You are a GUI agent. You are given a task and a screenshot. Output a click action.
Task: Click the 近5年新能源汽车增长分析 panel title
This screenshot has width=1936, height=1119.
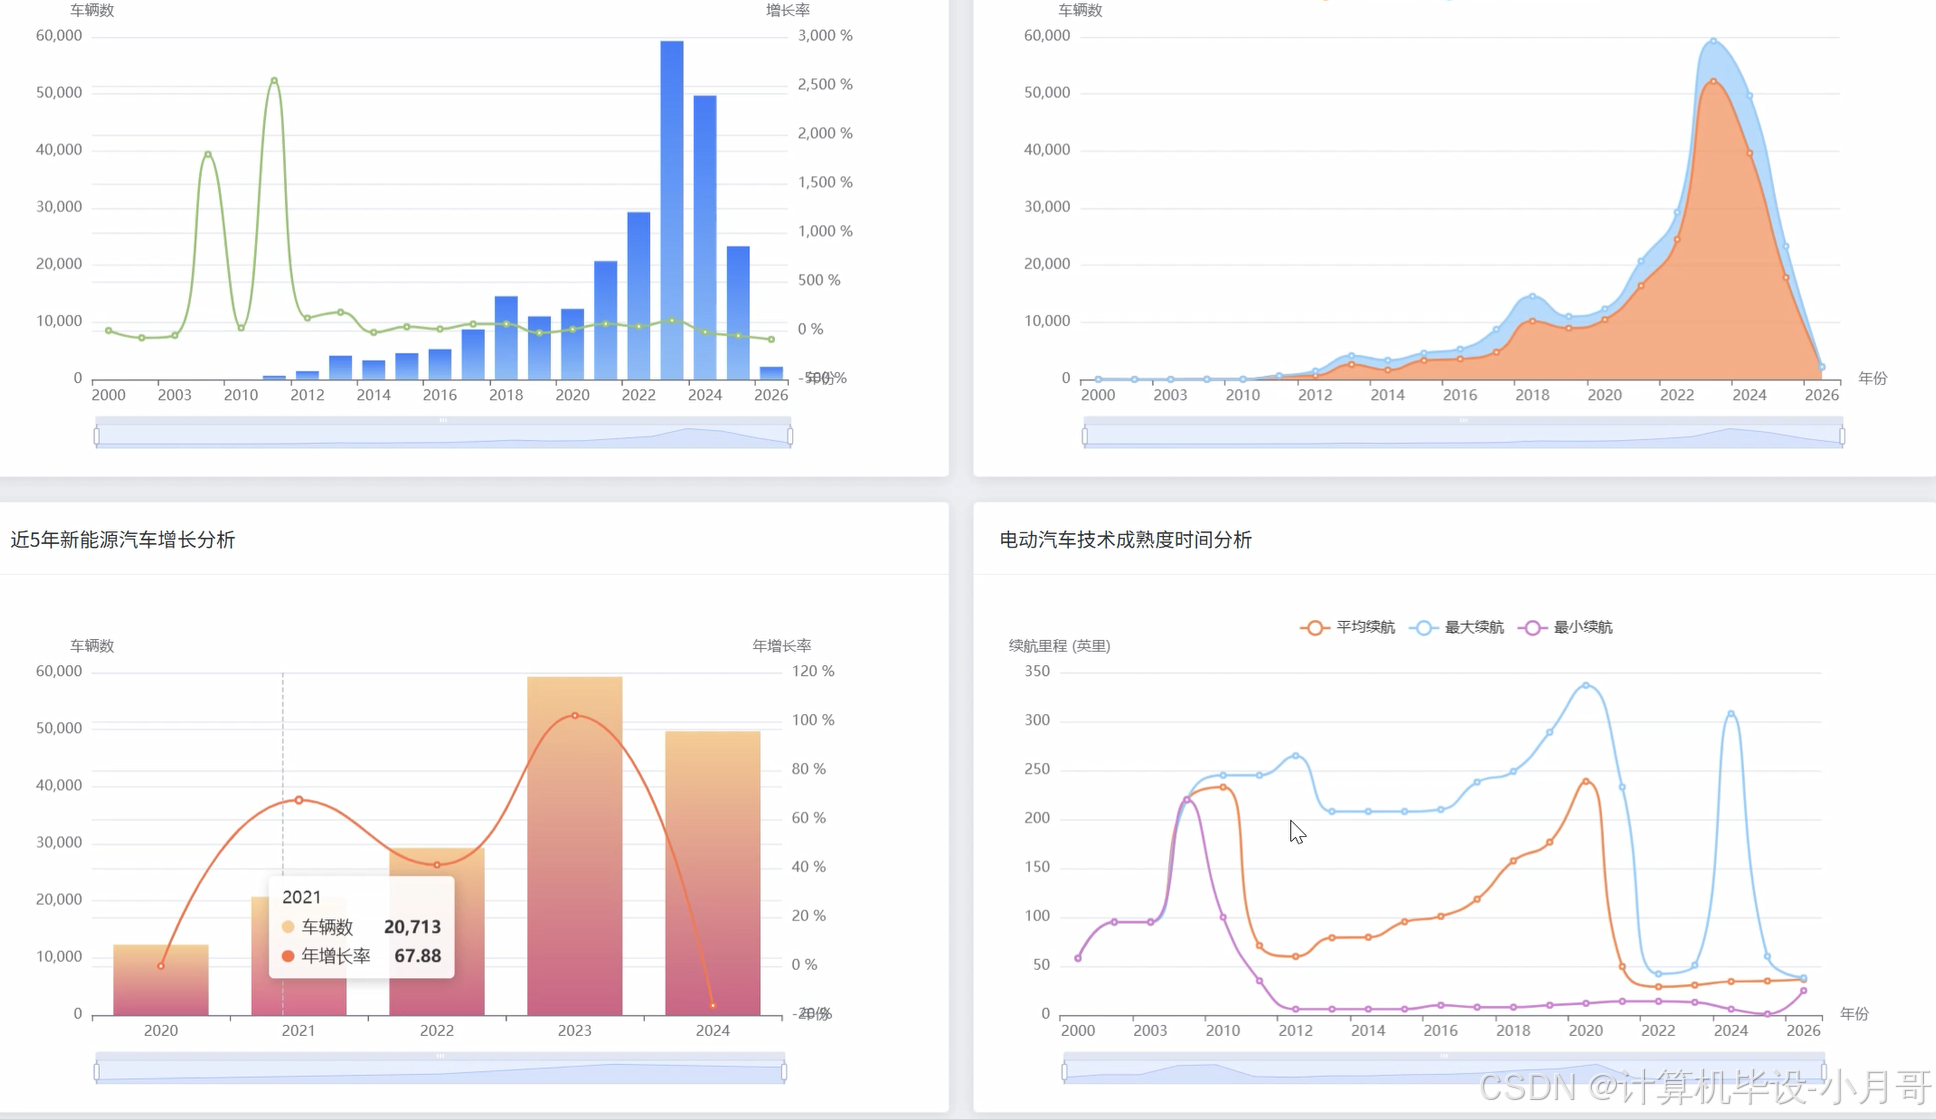(x=122, y=540)
